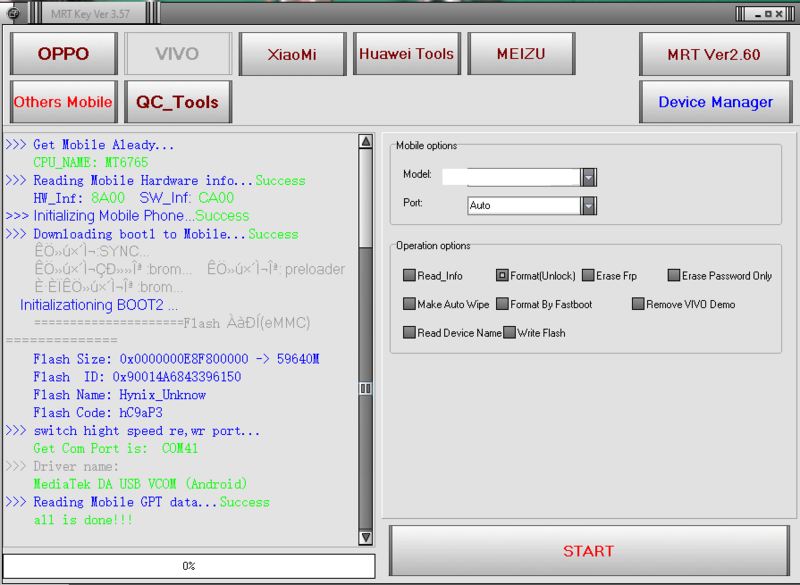
Task: Click the 'Mobile options' group label
Action: tap(427, 145)
